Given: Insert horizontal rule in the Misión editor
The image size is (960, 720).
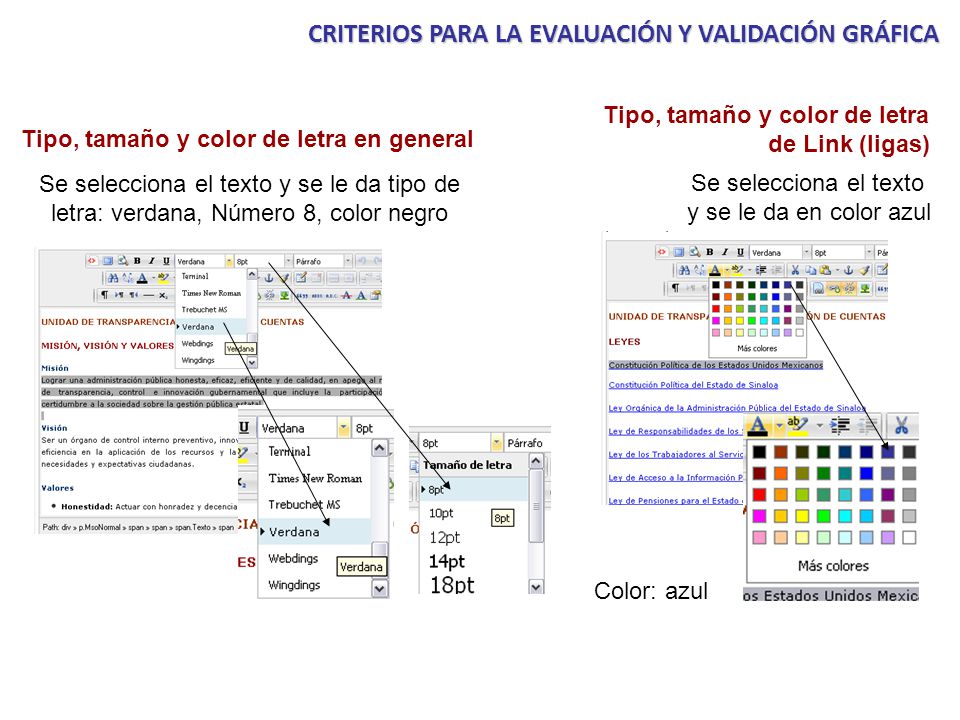Looking at the screenshot, I should 149,295.
